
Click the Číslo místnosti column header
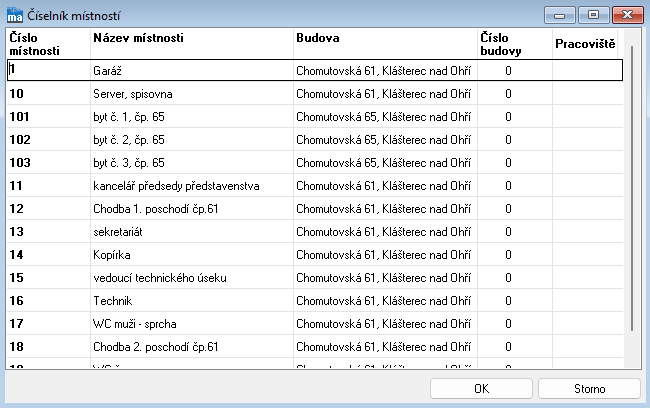pyautogui.click(x=49, y=44)
